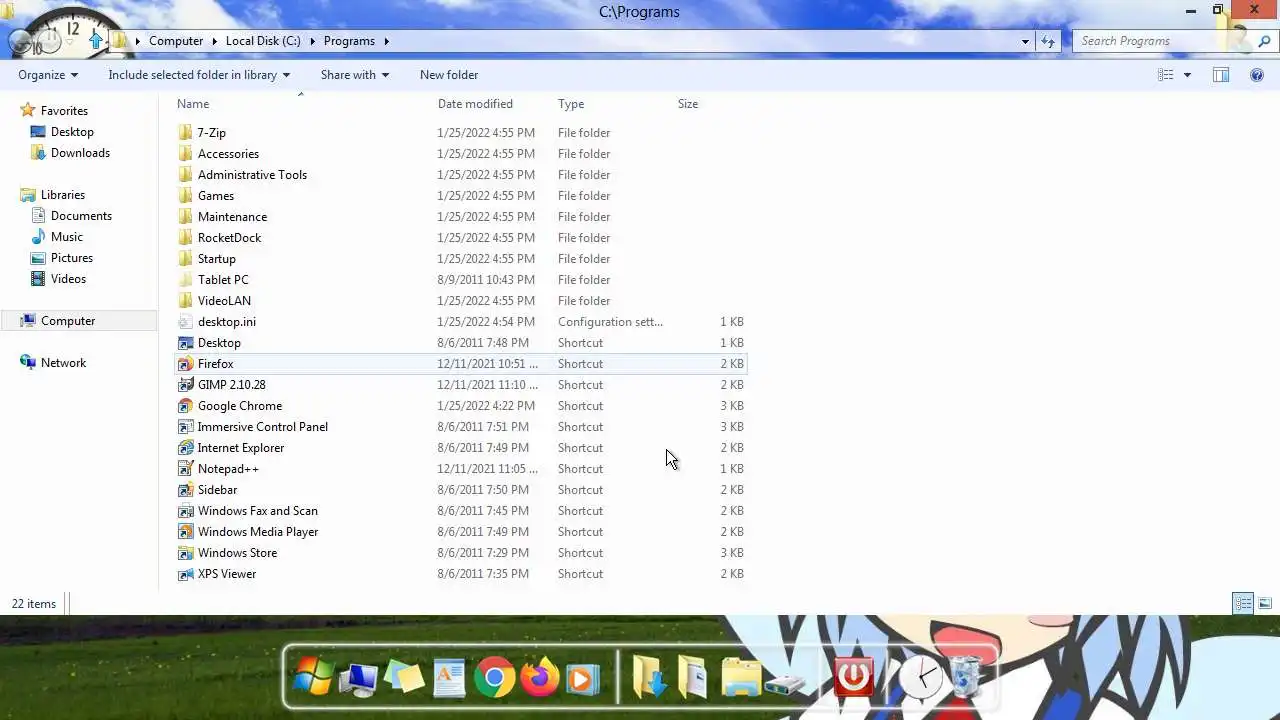This screenshot has height=720, width=1280.
Task: Click the Change your view icon
Action: pyautogui.click(x=1166, y=75)
